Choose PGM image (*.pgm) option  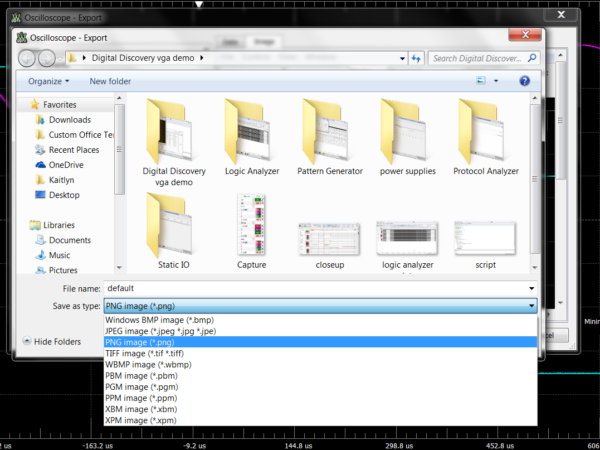point(321,387)
